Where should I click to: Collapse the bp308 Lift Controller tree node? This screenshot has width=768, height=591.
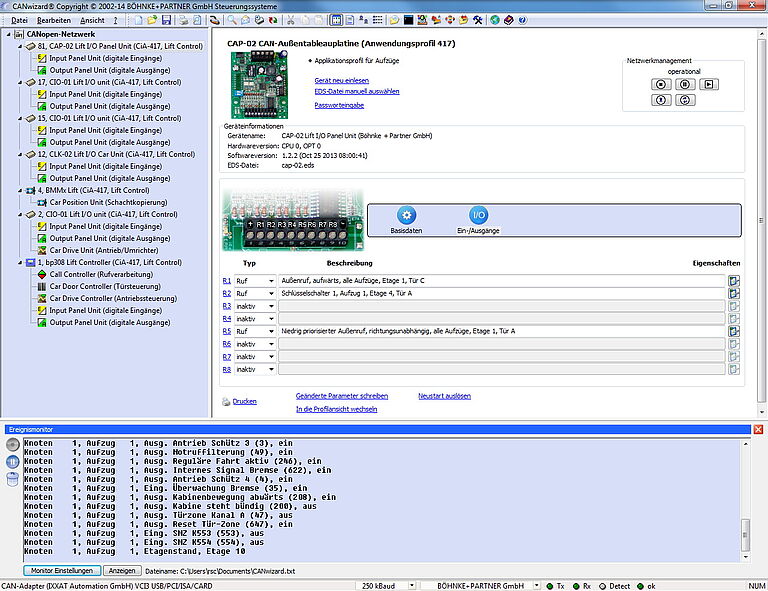(x=21, y=262)
